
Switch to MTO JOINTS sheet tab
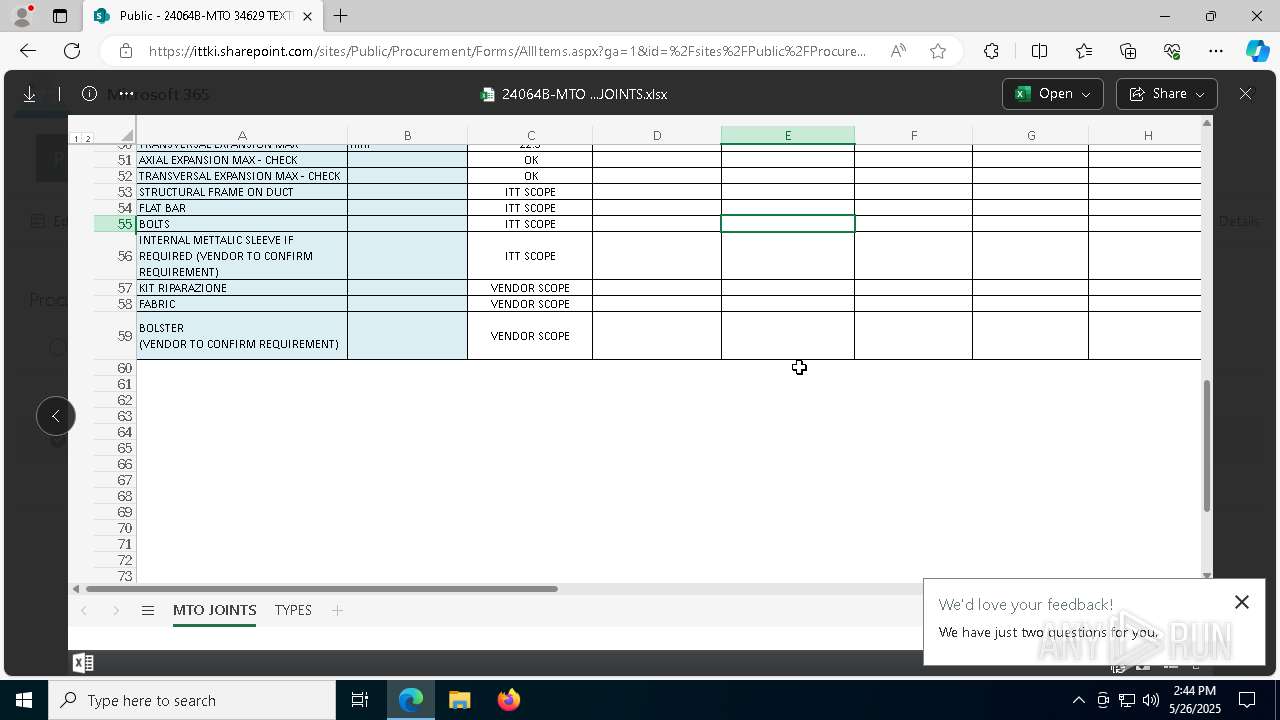215,610
